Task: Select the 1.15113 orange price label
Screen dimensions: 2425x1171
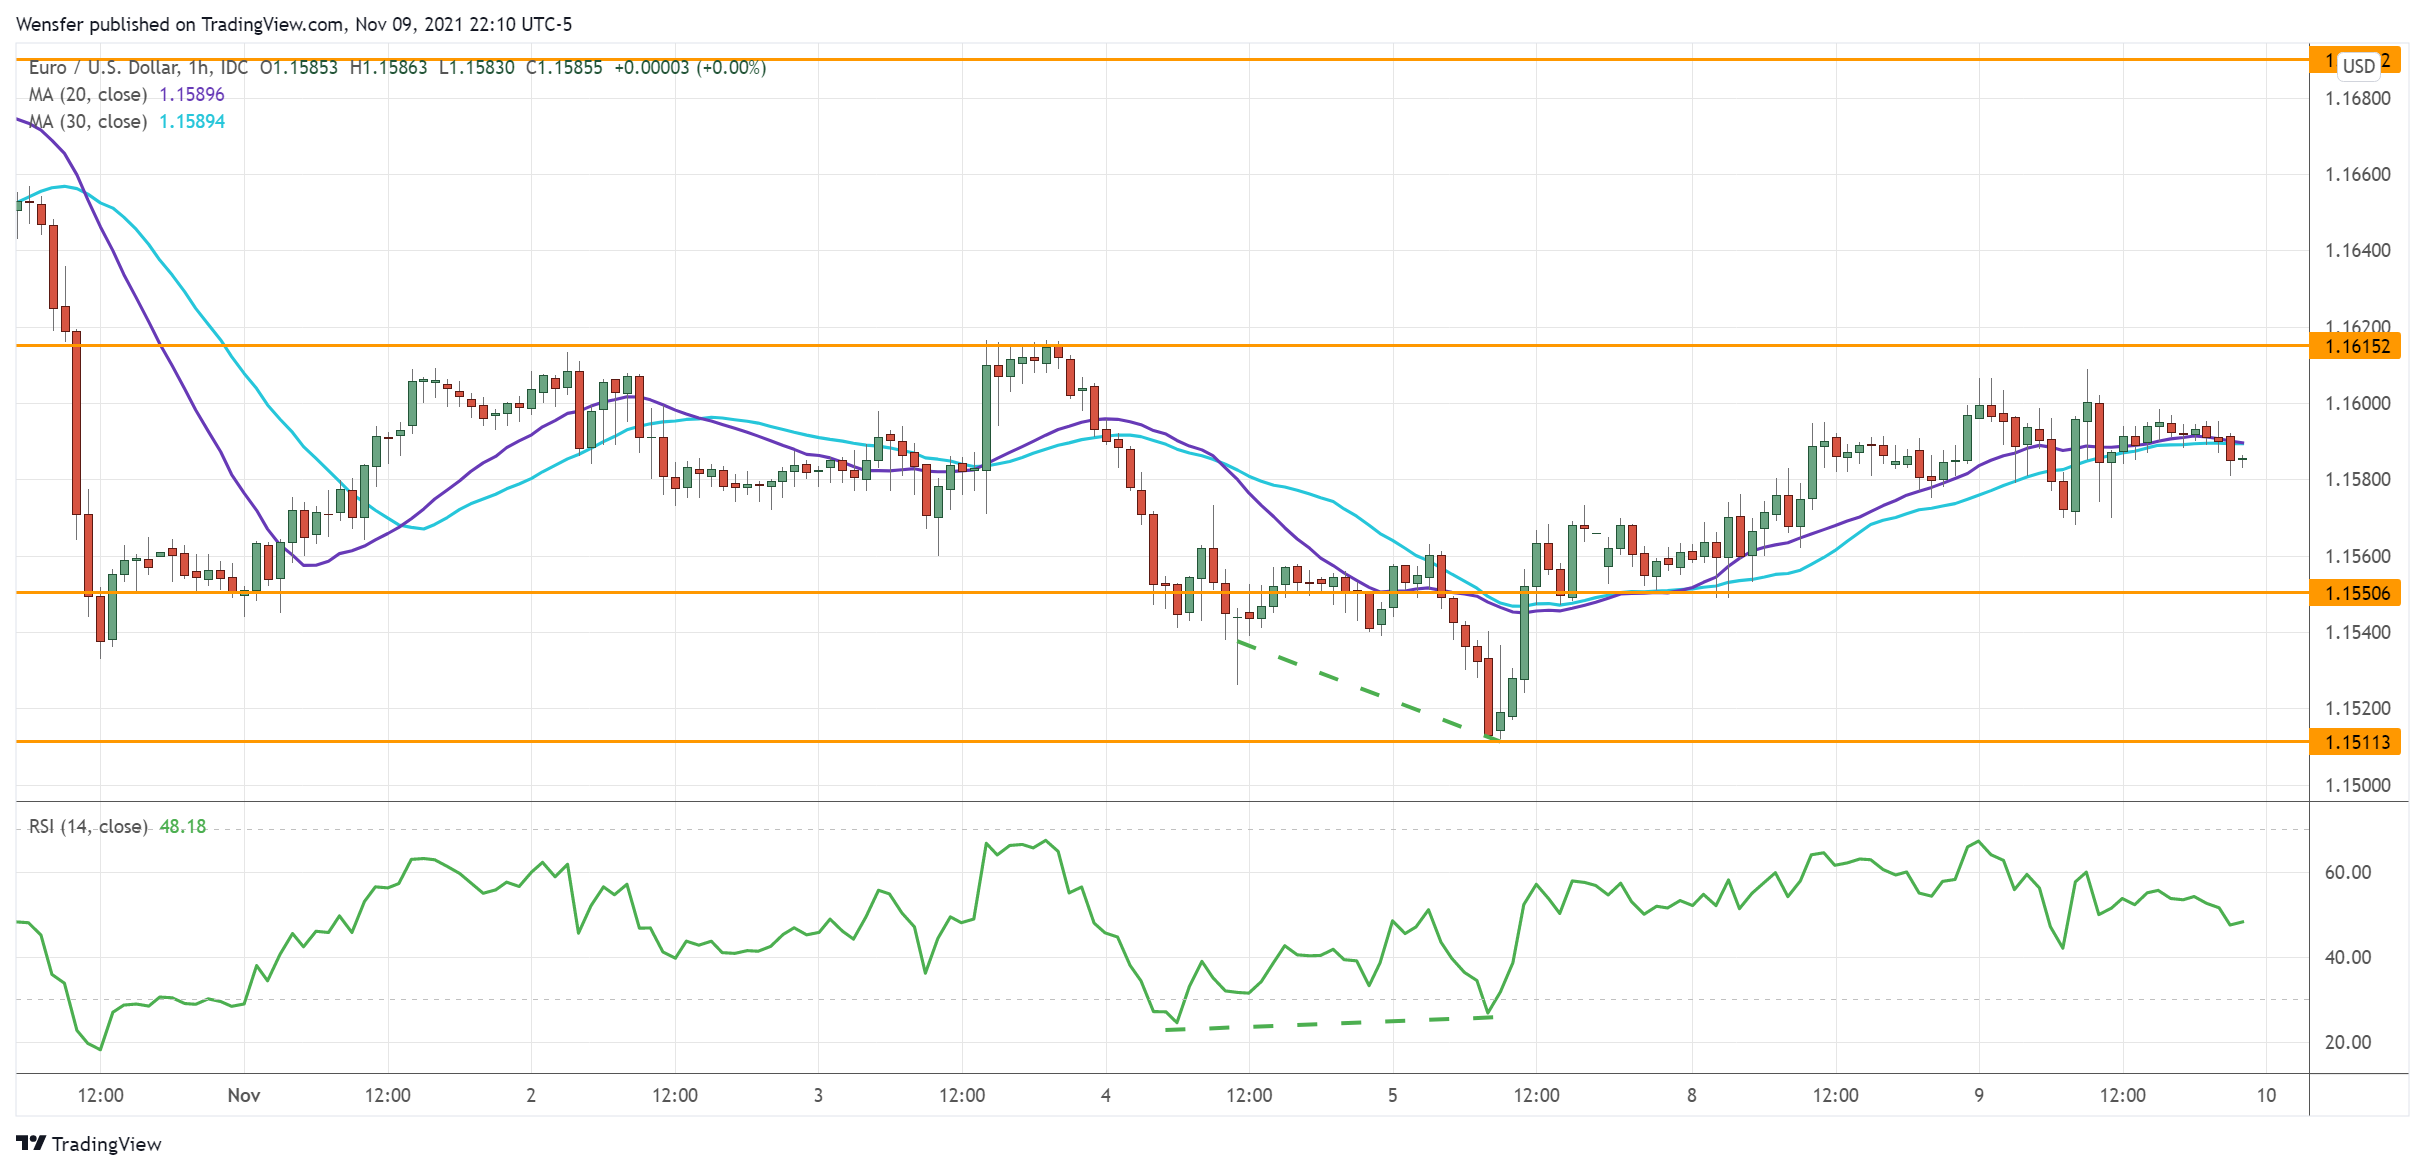Action: tap(2356, 742)
